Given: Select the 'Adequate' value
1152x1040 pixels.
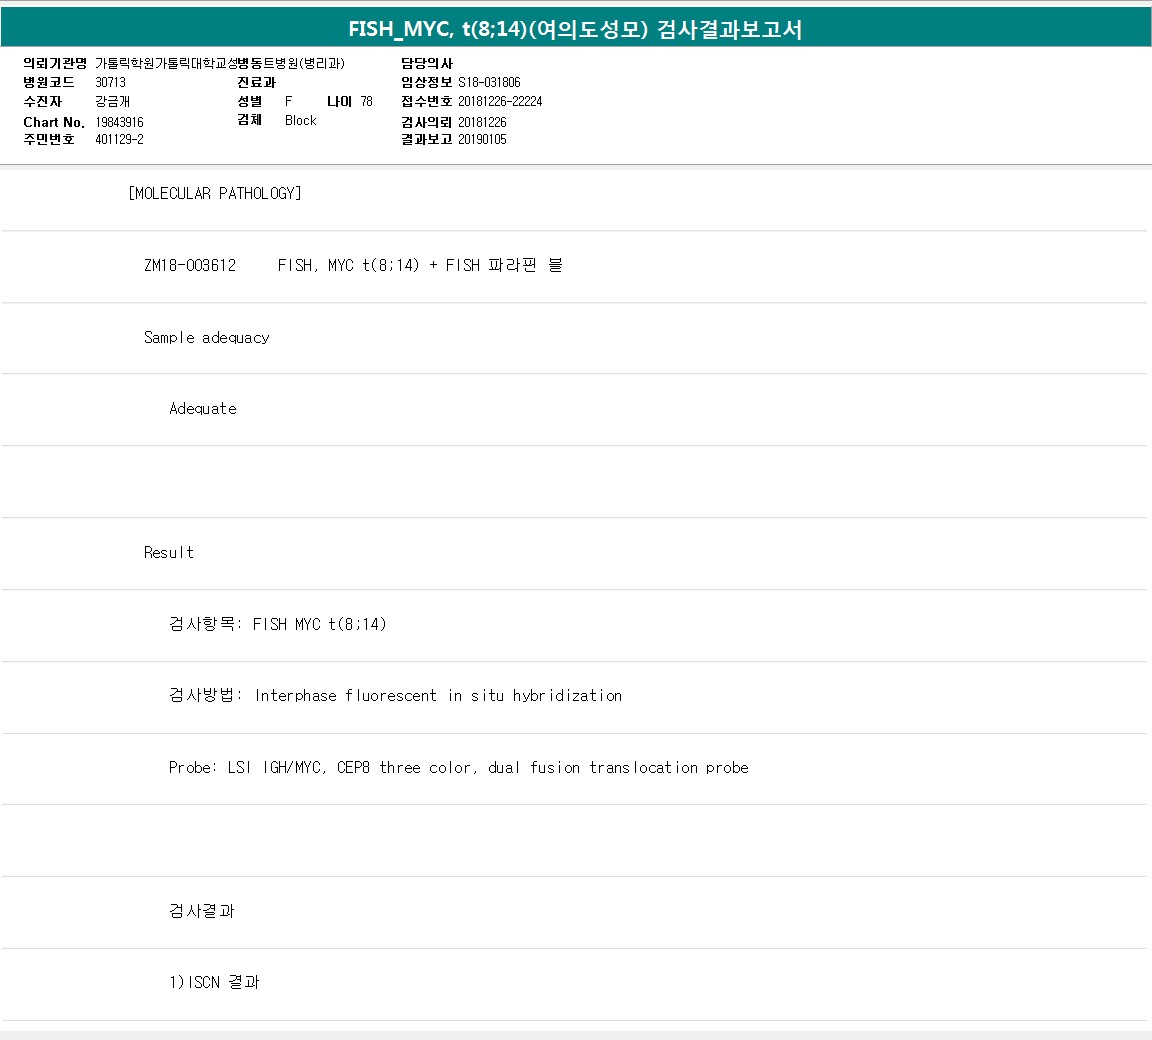Looking at the screenshot, I should click(x=203, y=409).
